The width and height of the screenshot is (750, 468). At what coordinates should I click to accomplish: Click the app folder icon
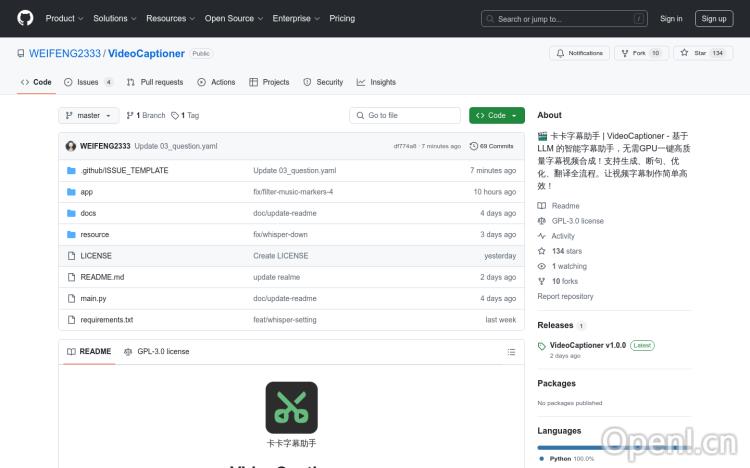(x=71, y=192)
